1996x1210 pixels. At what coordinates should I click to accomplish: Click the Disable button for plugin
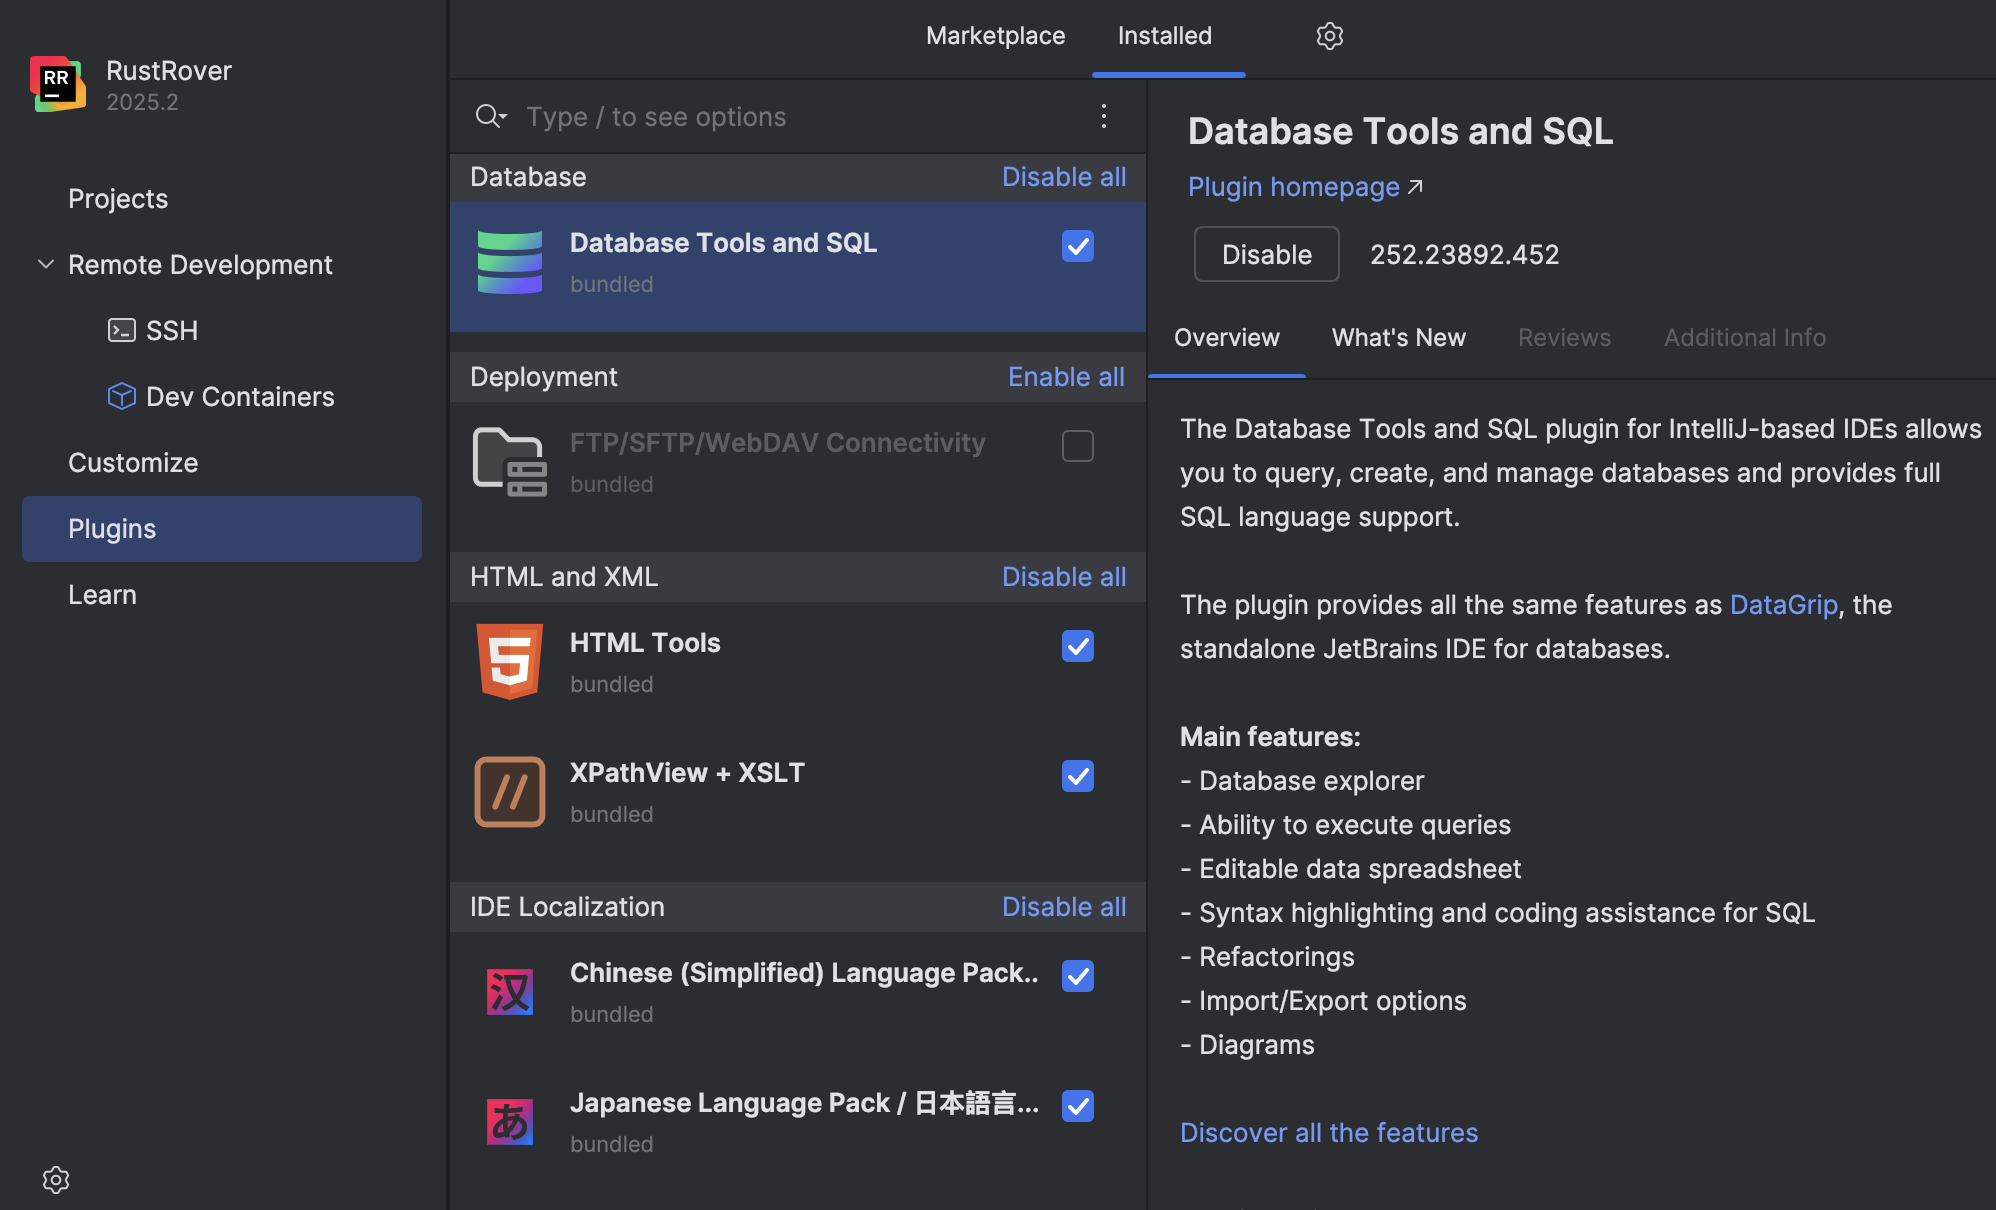click(1266, 254)
